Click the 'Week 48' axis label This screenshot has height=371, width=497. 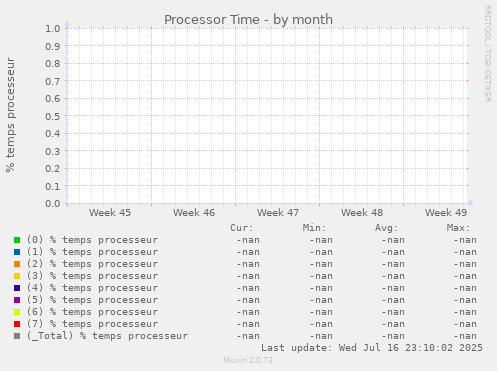click(362, 213)
